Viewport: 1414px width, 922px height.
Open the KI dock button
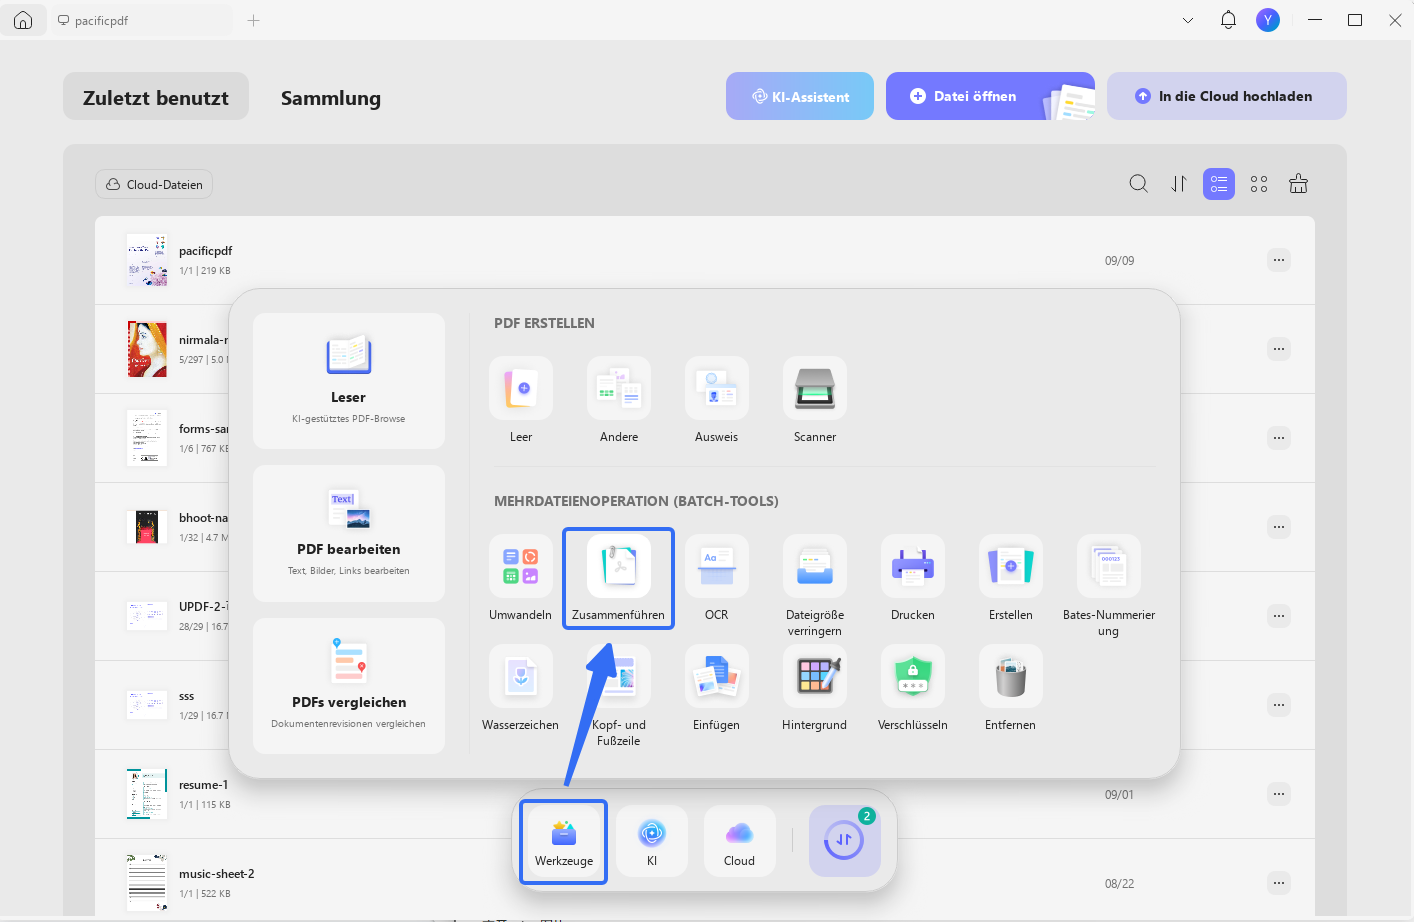pos(652,842)
